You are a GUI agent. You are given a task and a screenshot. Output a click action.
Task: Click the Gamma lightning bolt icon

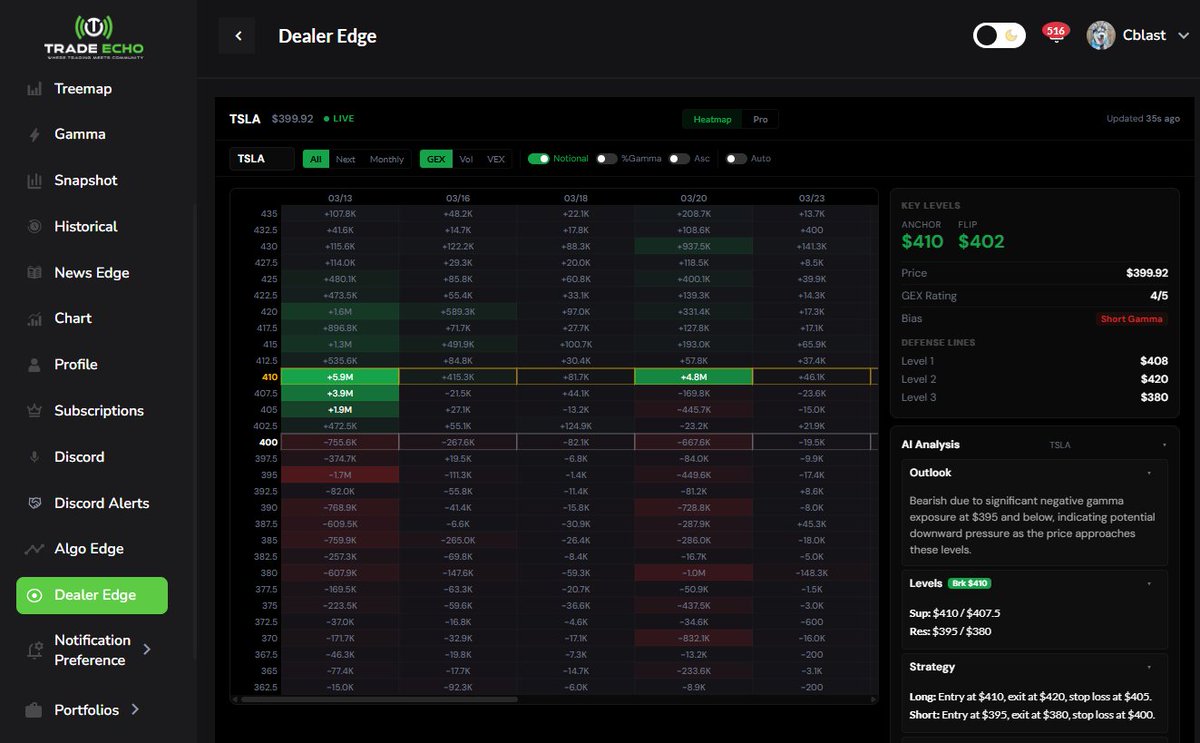pos(34,135)
